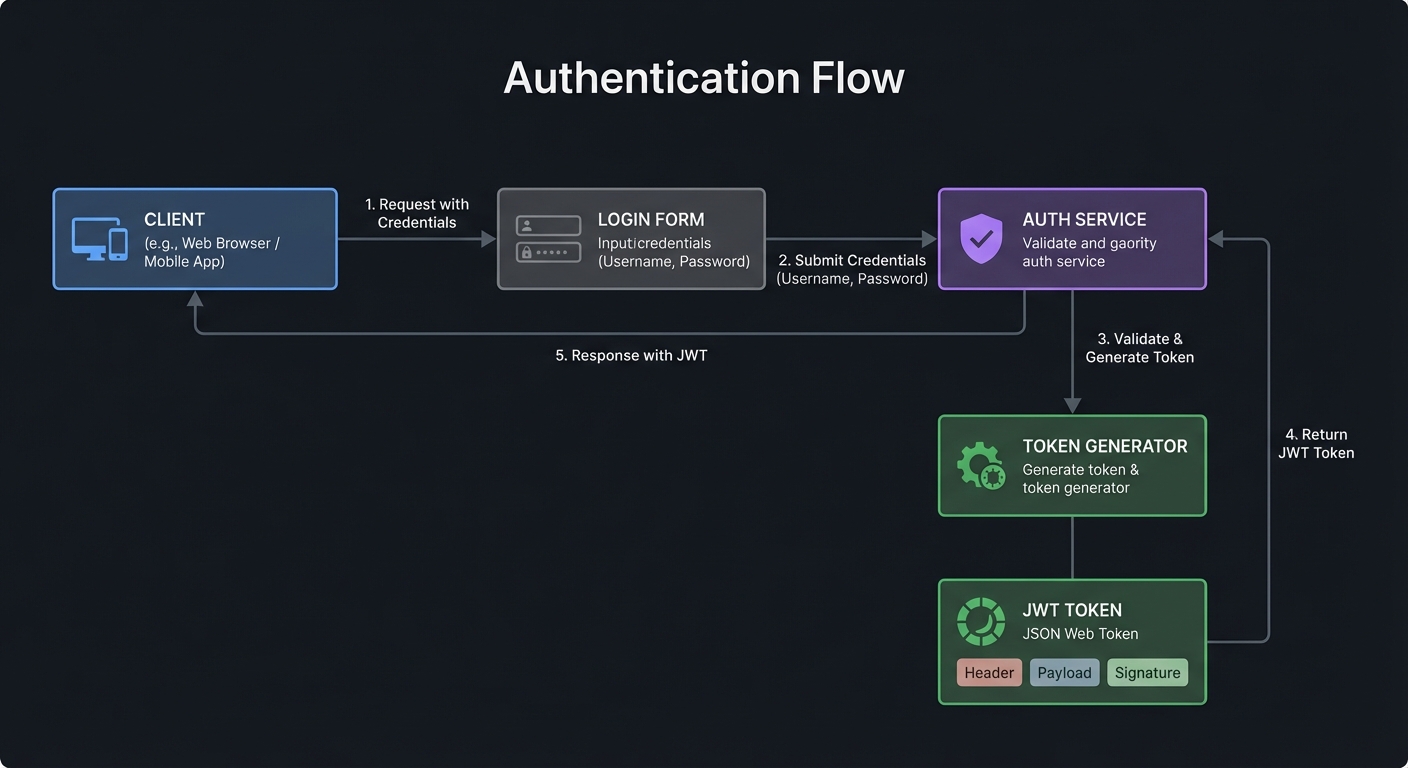
Task: Select the Login Form credentials icon
Action: pos(548,239)
